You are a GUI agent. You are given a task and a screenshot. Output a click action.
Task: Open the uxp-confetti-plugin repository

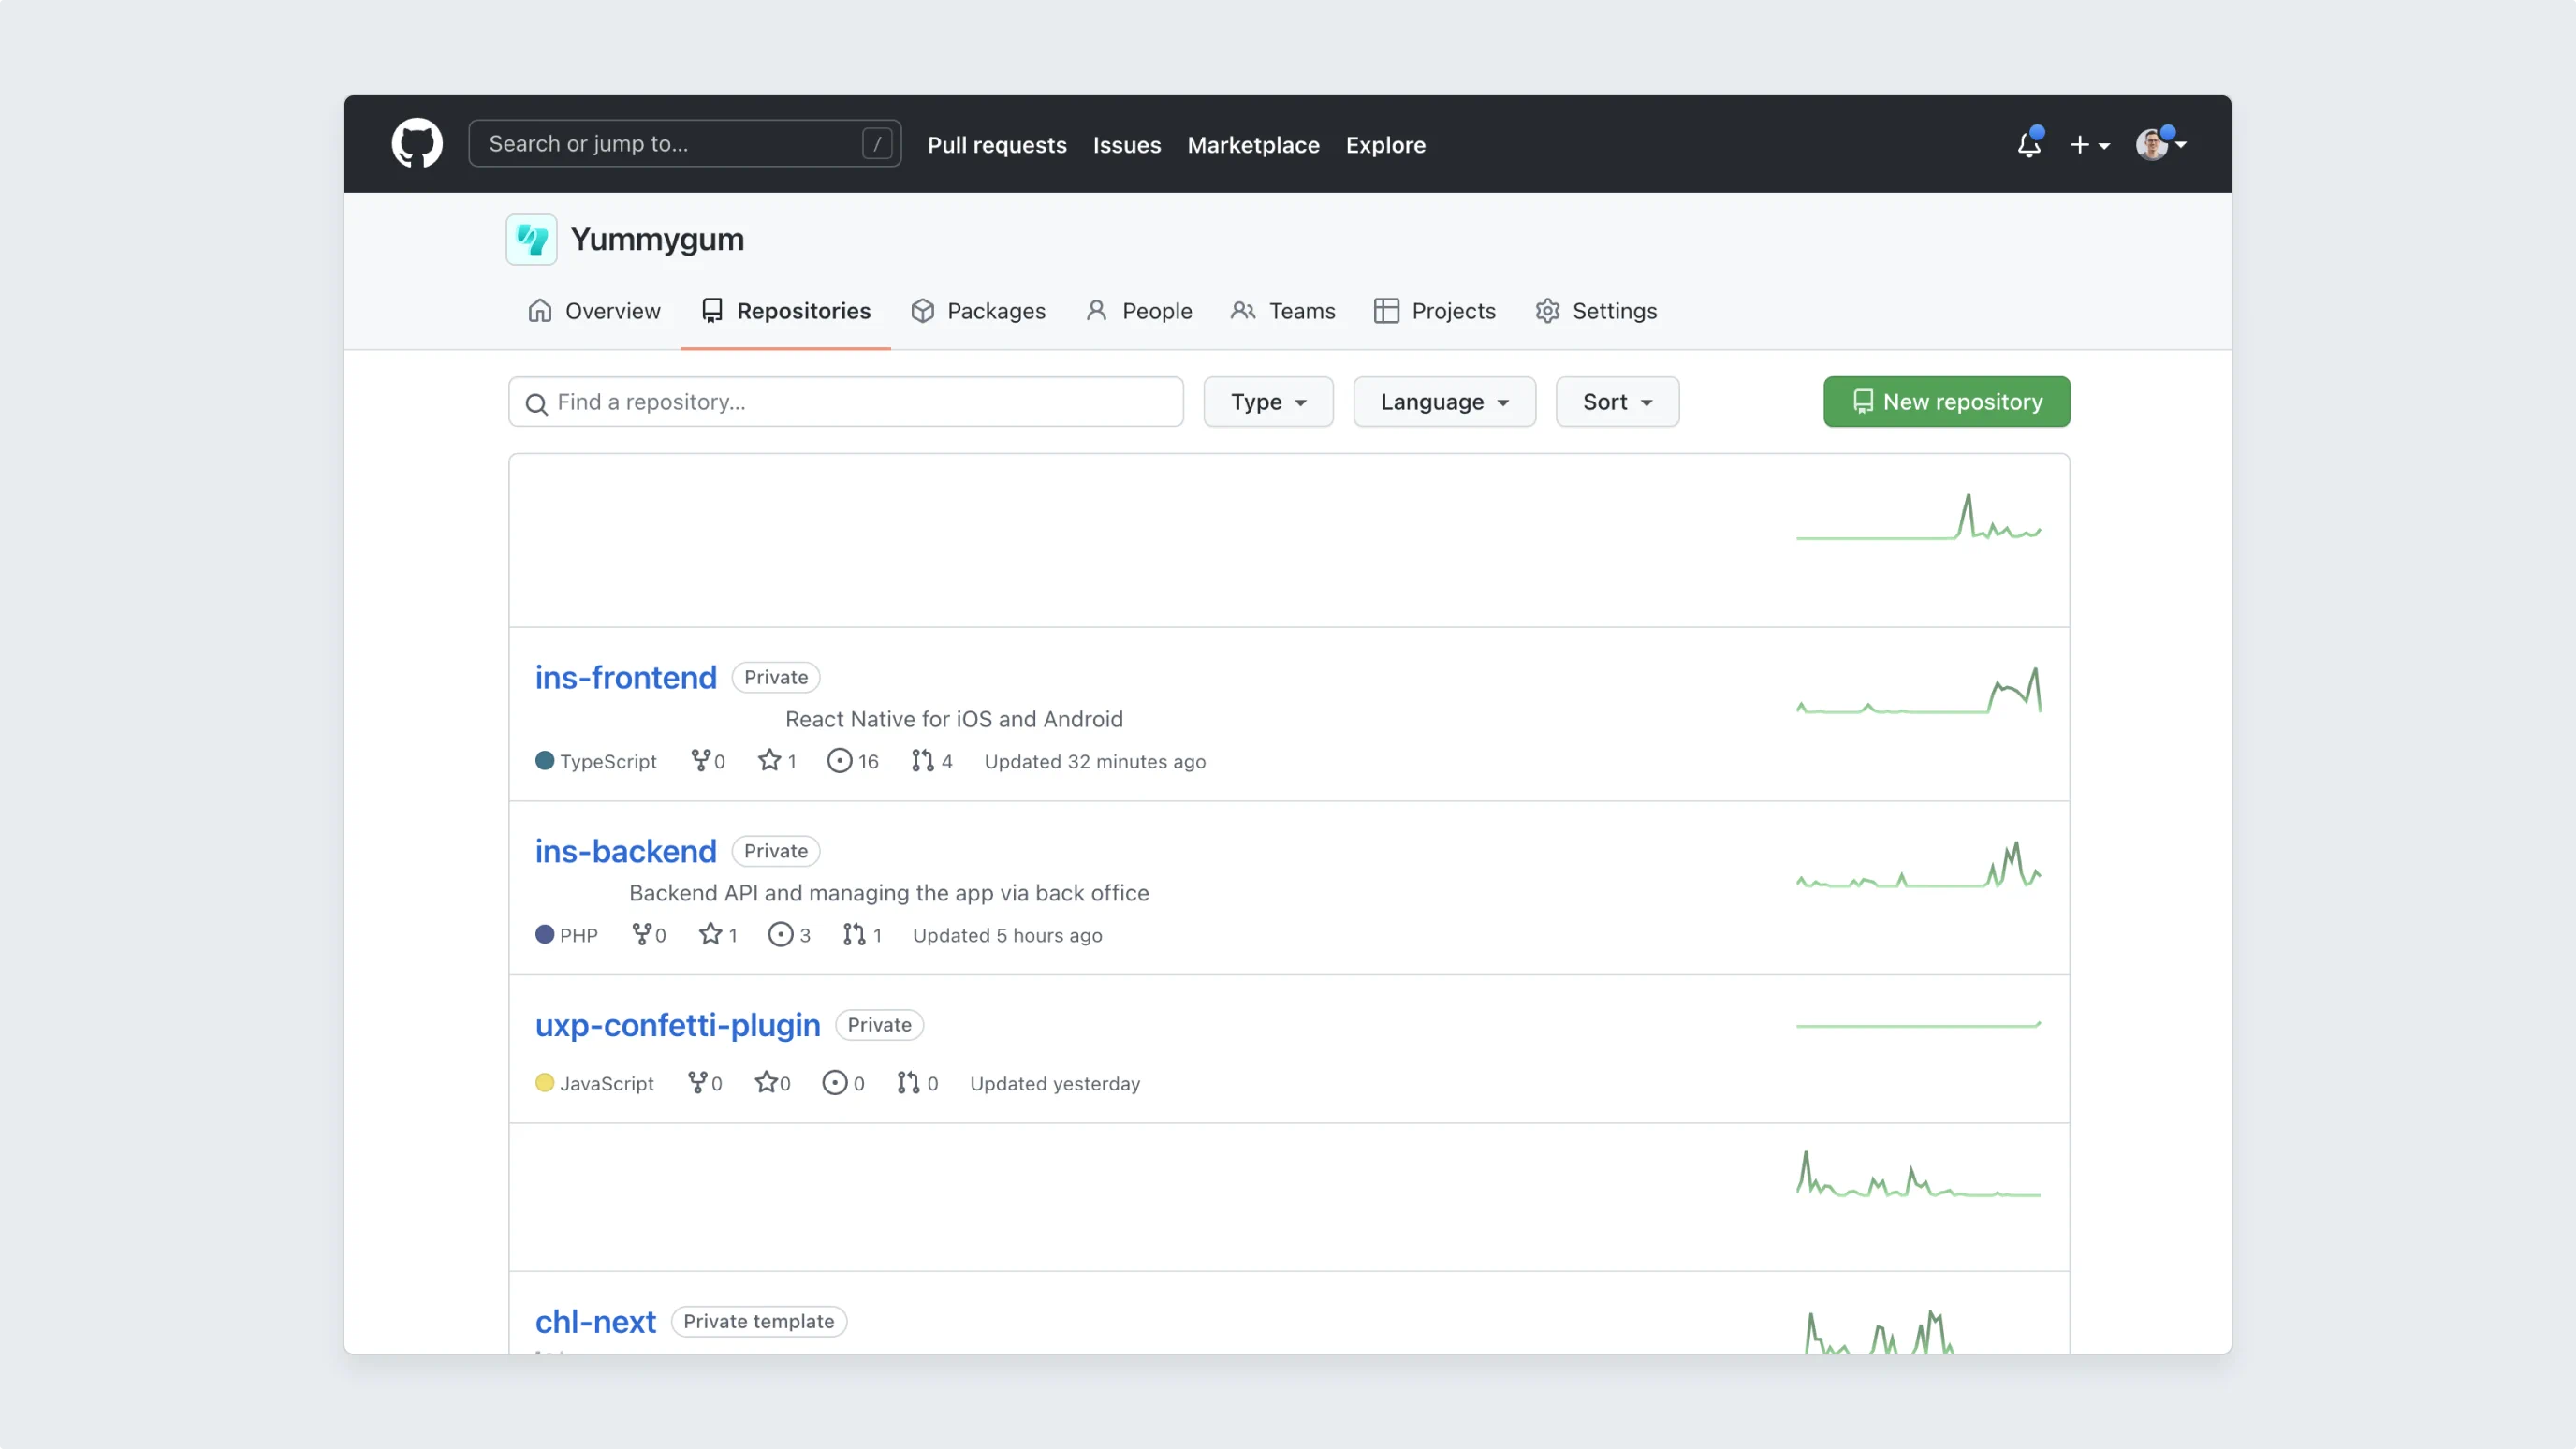(678, 1025)
